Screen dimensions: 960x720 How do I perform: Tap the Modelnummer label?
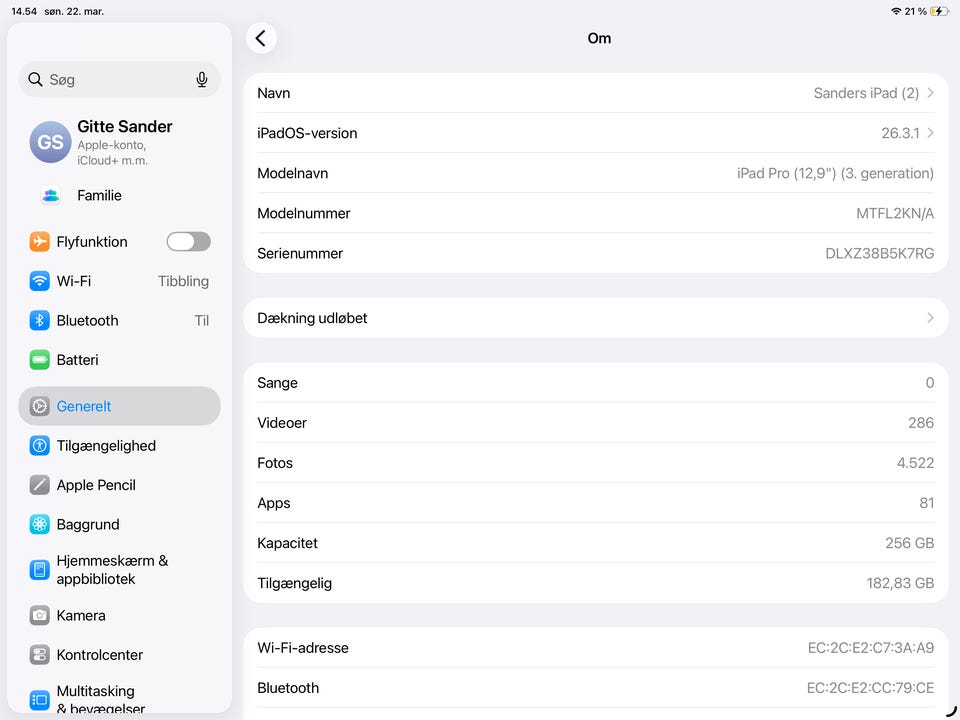304,213
